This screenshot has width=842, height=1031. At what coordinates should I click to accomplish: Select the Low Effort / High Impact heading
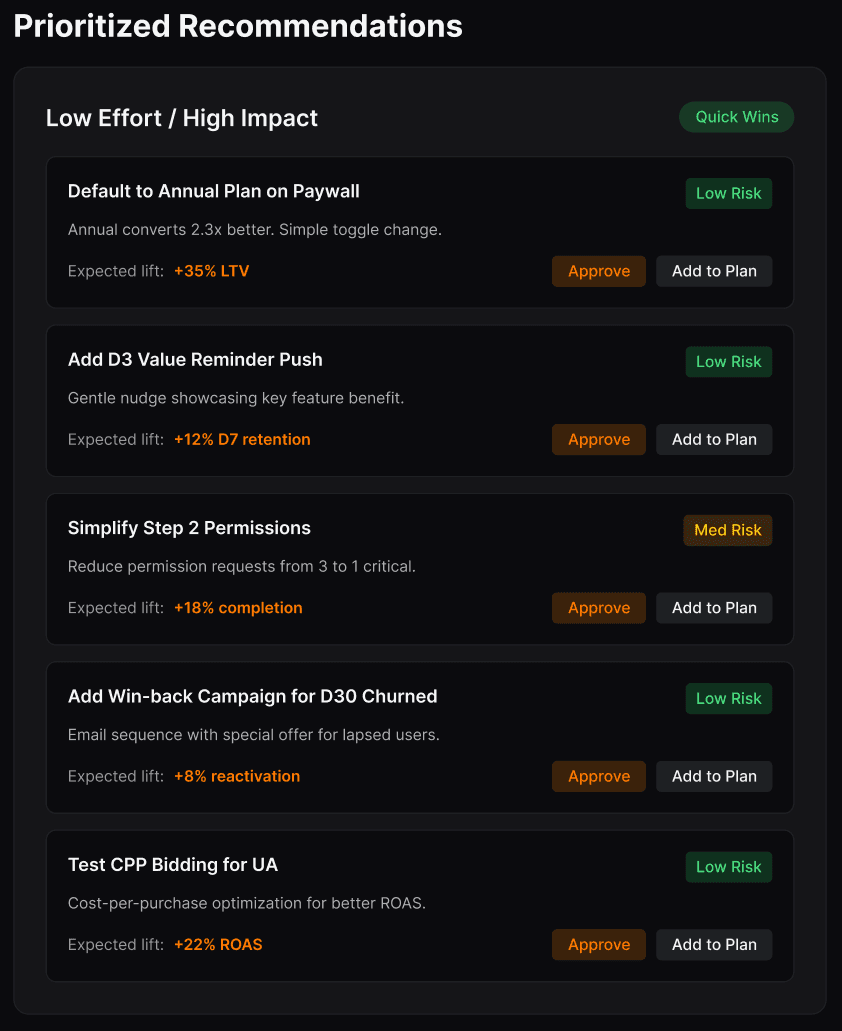click(182, 118)
